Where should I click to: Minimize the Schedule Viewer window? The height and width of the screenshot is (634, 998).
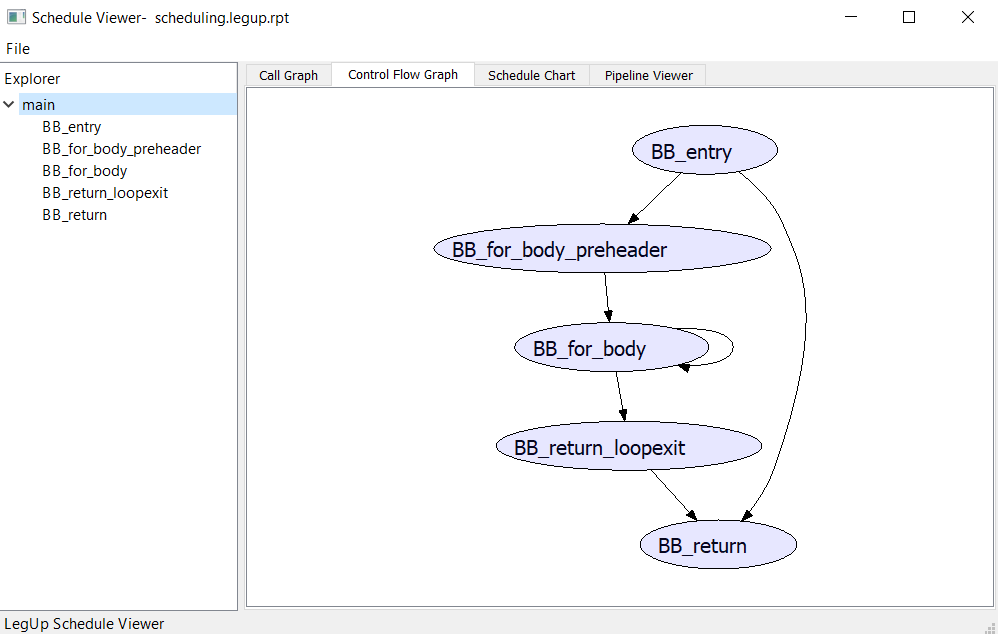(851, 17)
